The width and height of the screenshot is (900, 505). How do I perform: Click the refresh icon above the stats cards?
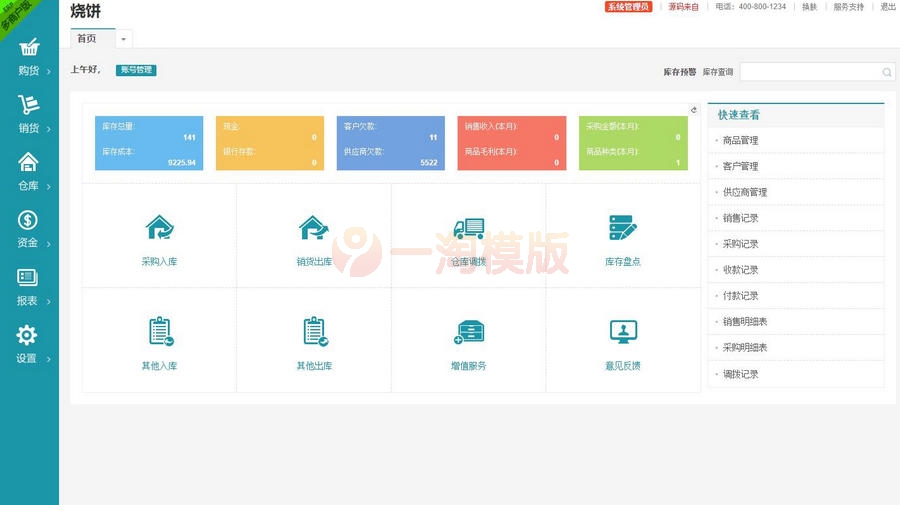click(x=694, y=110)
